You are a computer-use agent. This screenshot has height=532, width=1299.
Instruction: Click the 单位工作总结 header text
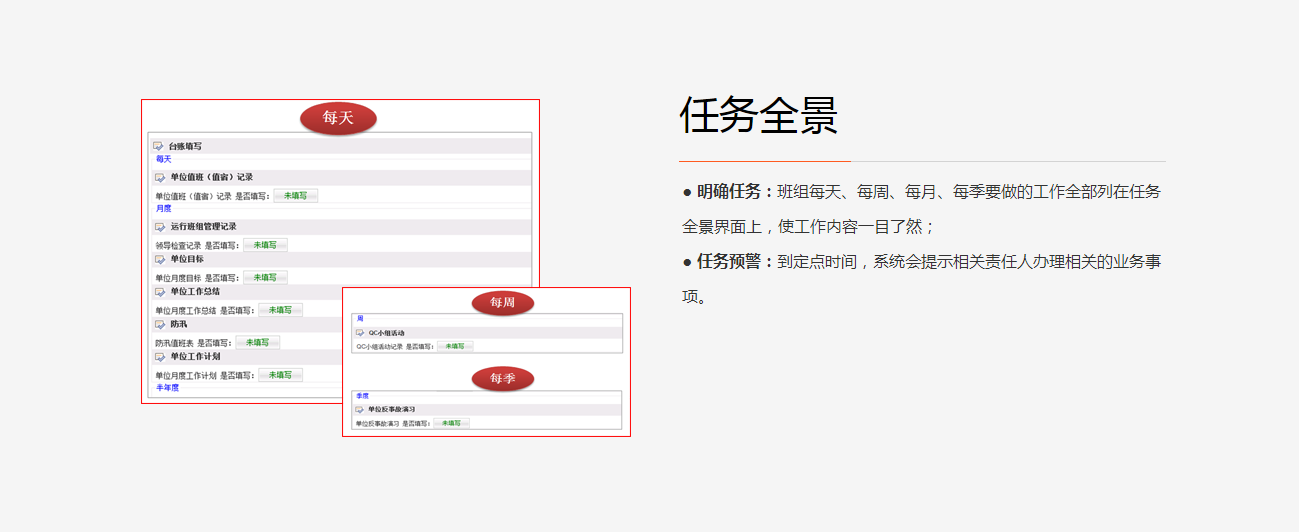195,292
